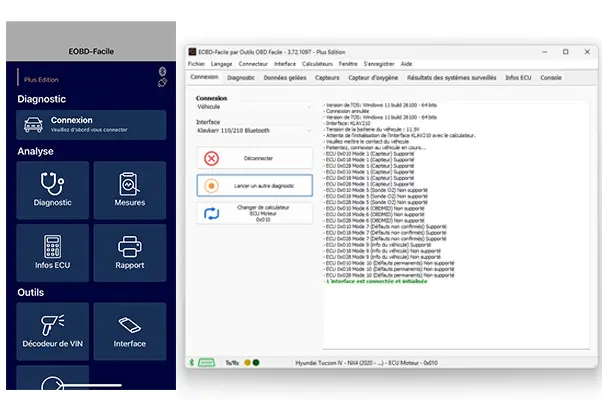Open the Mesures tile

point(130,190)
